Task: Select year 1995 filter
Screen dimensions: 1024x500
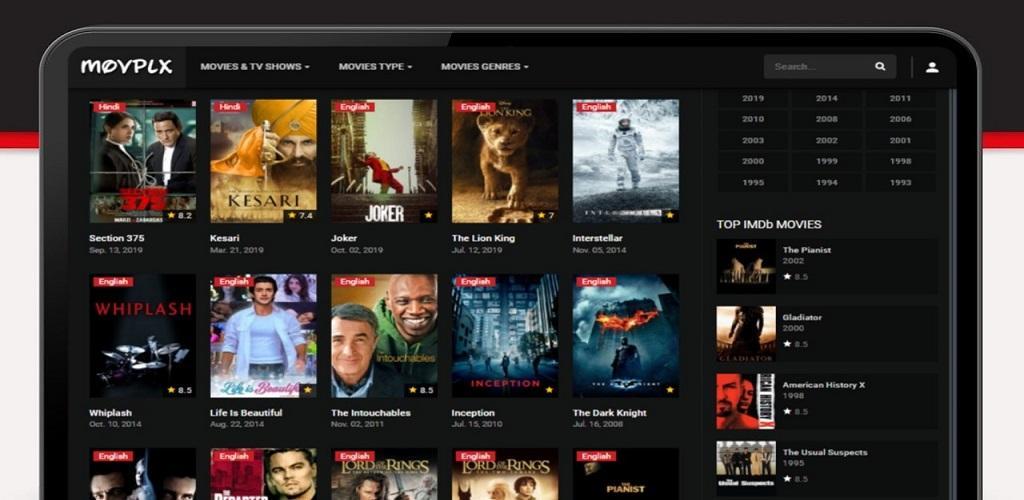Action: [x=753, y=183]
